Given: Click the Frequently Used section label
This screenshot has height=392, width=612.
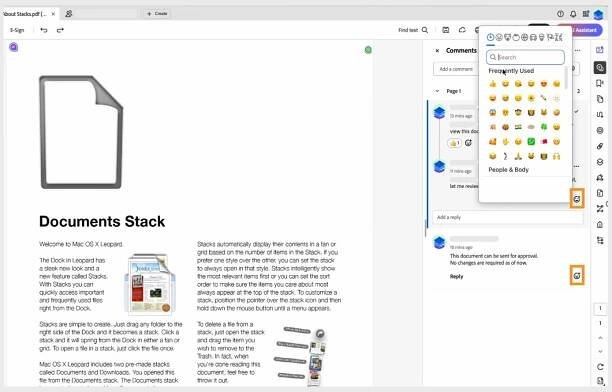Looking at the screenshot, I should [511, 71].
